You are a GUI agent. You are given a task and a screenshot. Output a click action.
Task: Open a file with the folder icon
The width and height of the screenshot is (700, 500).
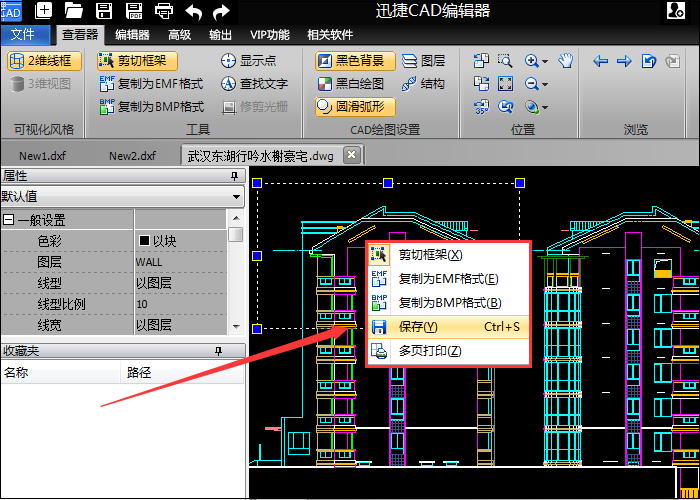pyautogui.click(x=74, y=11)
